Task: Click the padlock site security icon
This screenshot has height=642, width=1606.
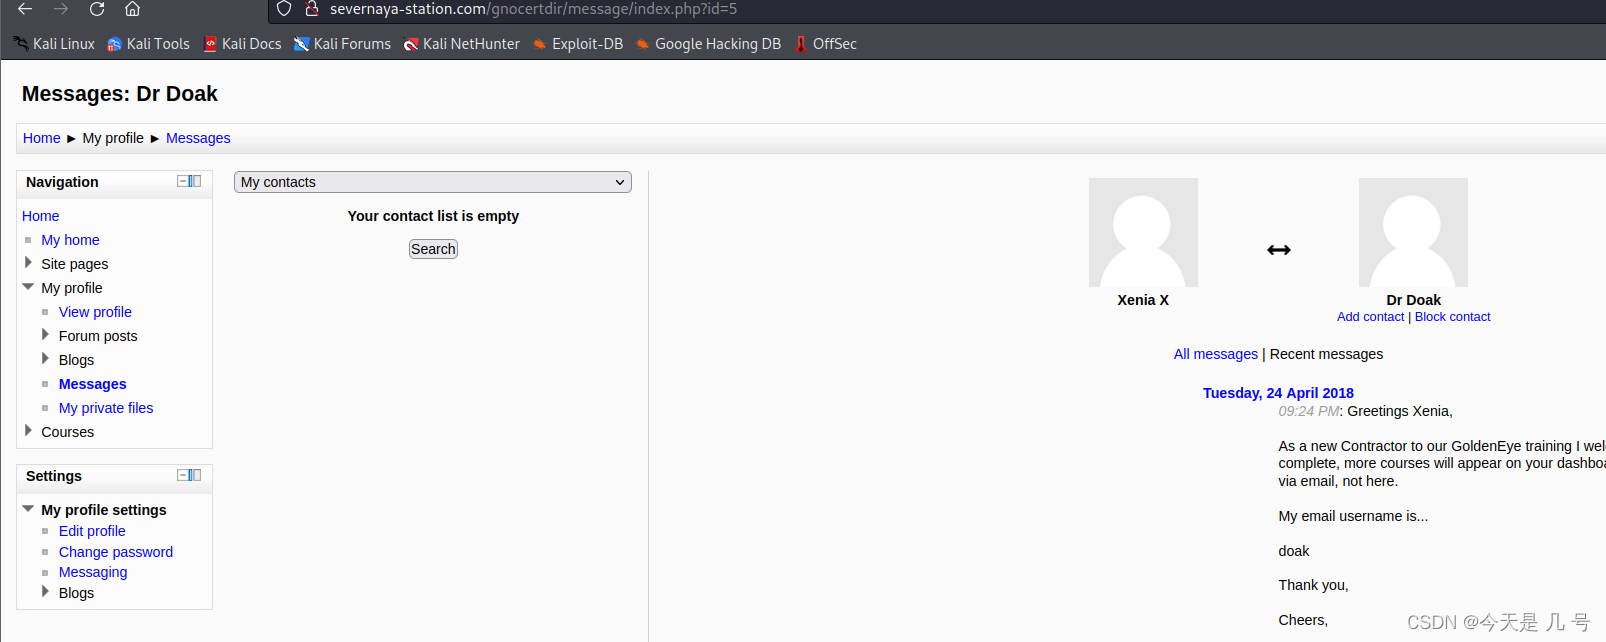Action: (x=312, y=9)
